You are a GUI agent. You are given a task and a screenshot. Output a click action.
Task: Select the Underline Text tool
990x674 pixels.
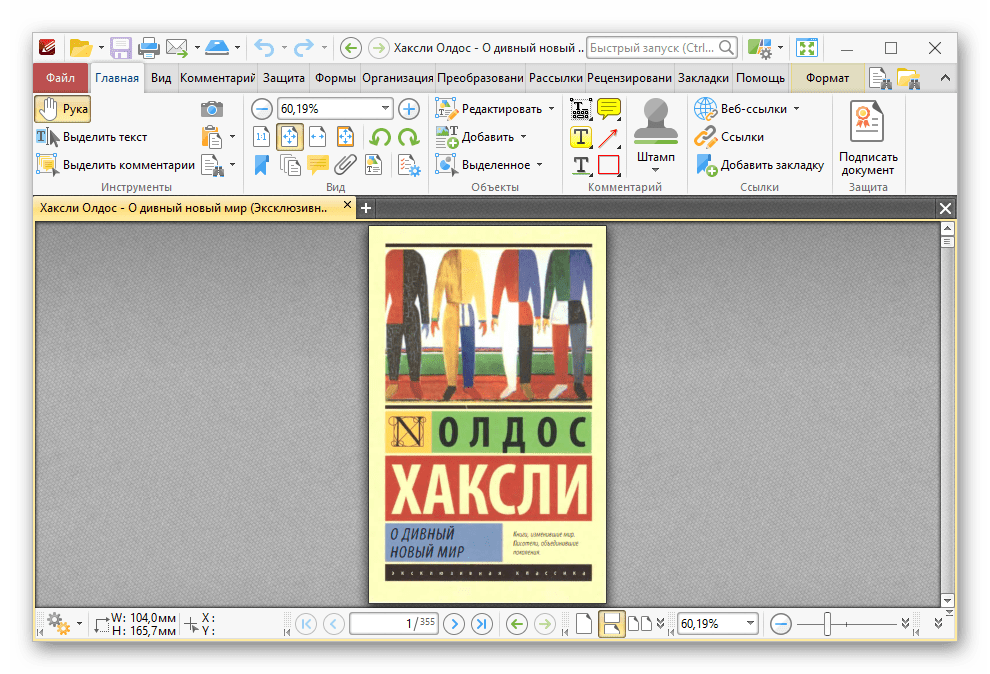point(580,165)
